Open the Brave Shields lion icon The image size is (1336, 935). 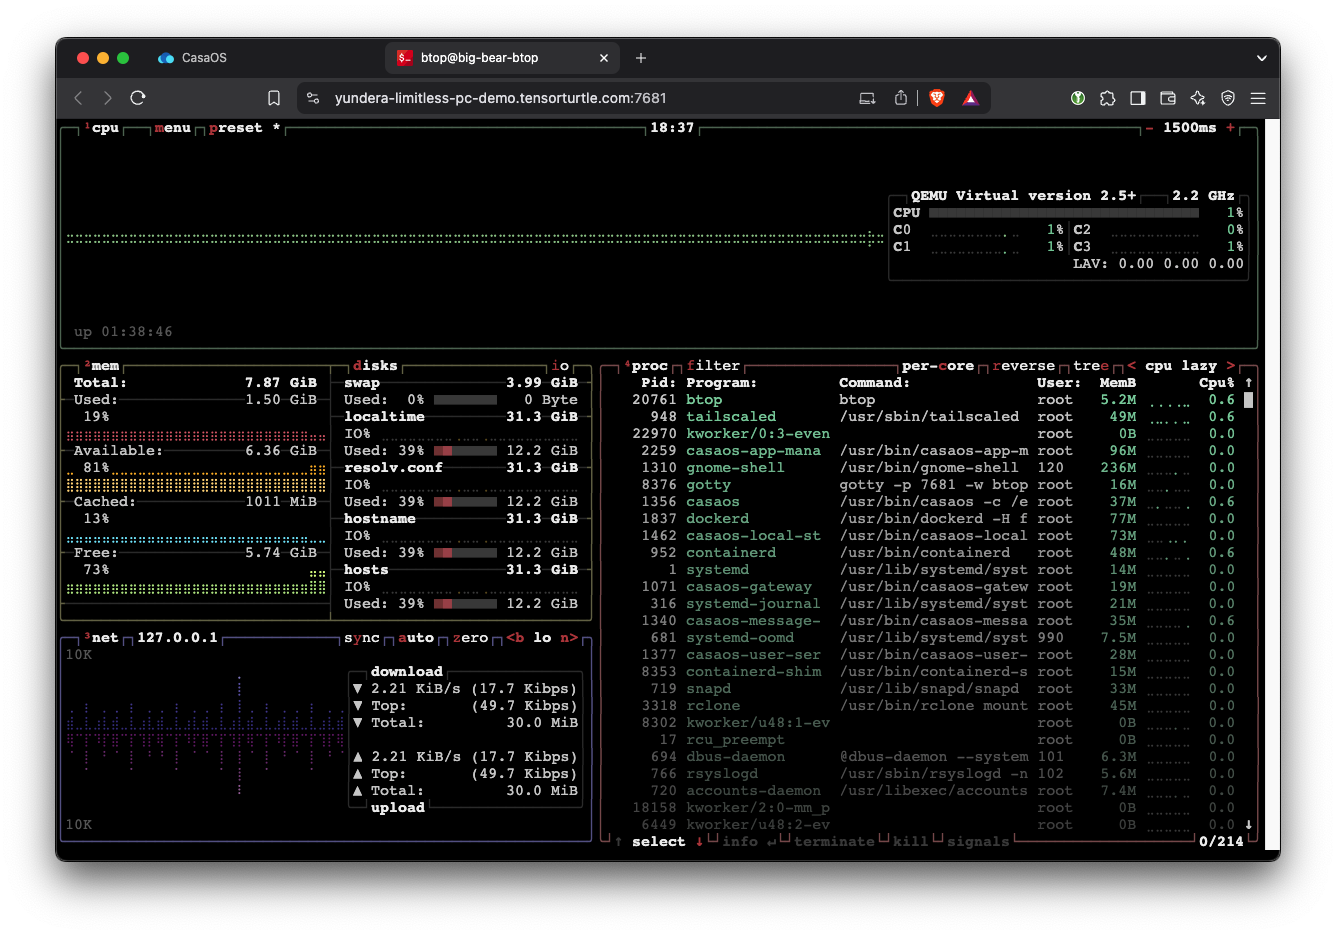937,98
